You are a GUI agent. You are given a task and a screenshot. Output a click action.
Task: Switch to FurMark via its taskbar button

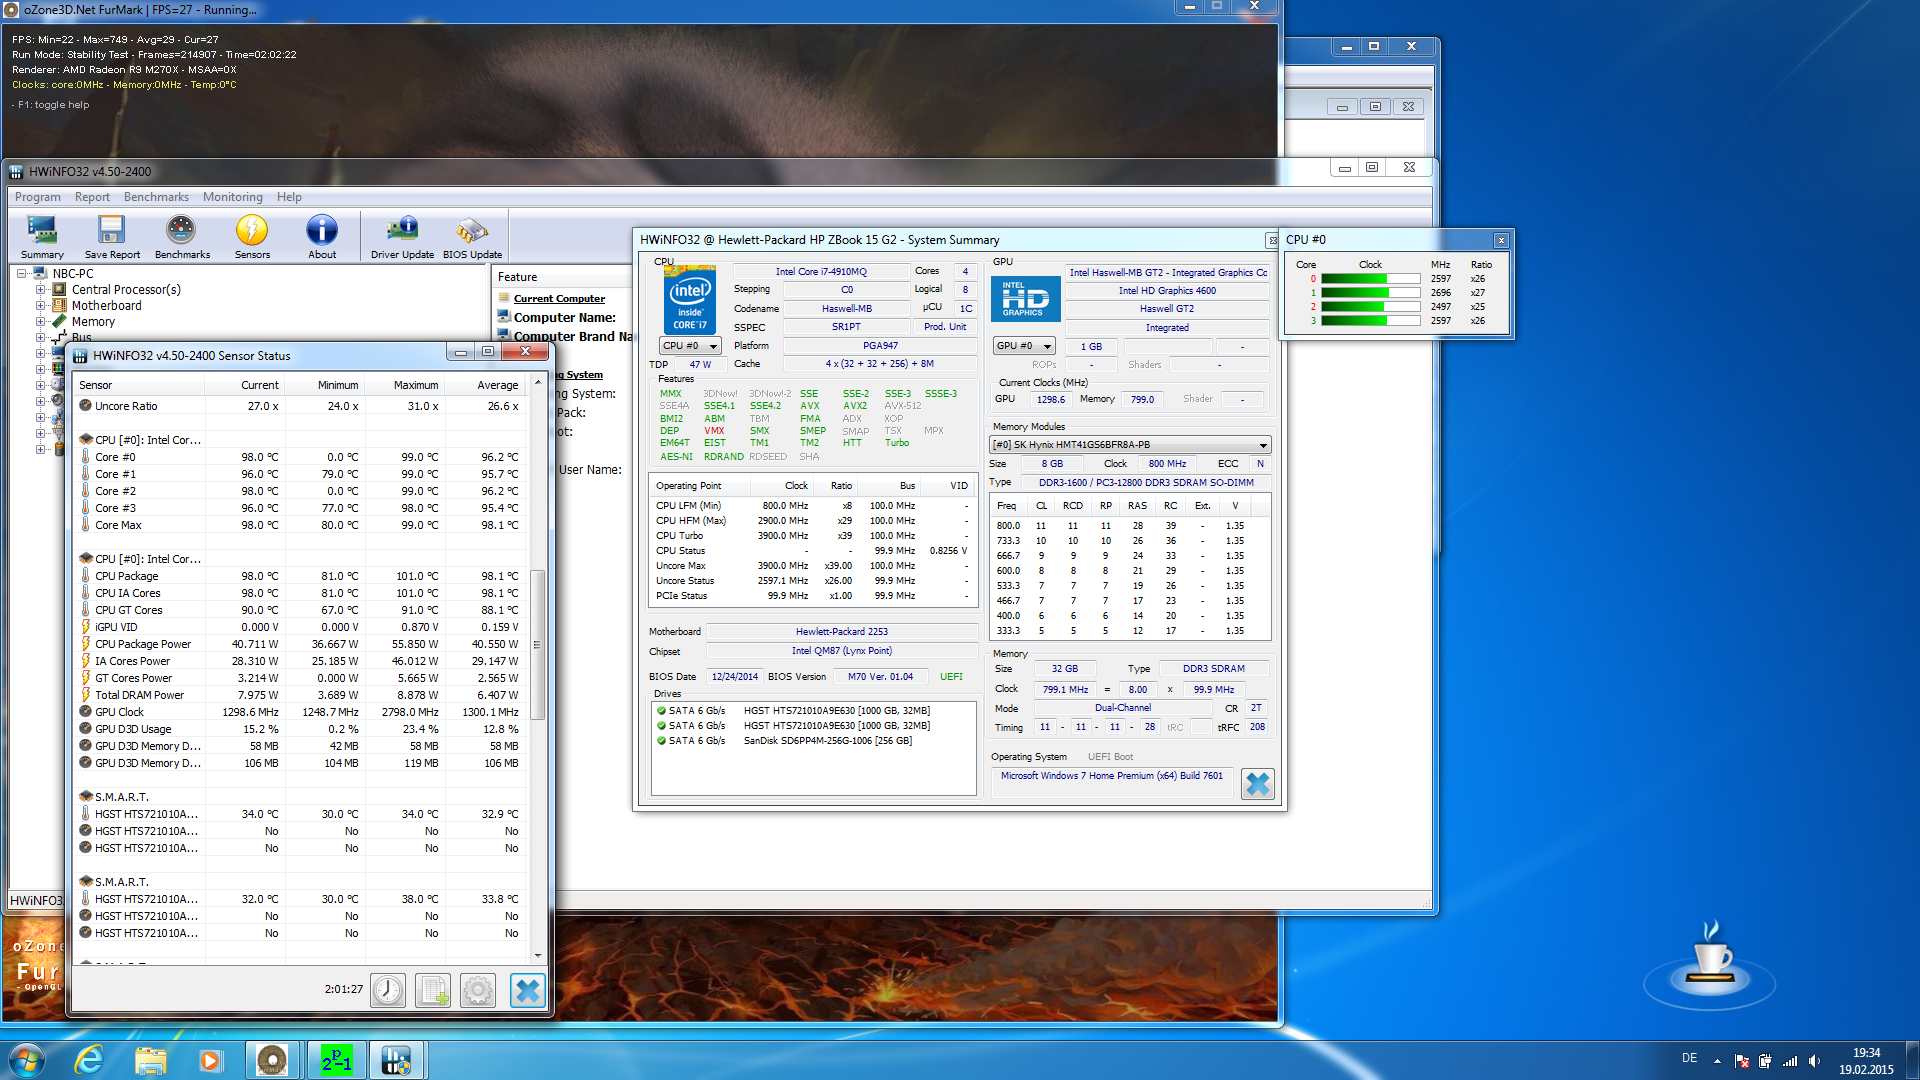point(272,1060)
